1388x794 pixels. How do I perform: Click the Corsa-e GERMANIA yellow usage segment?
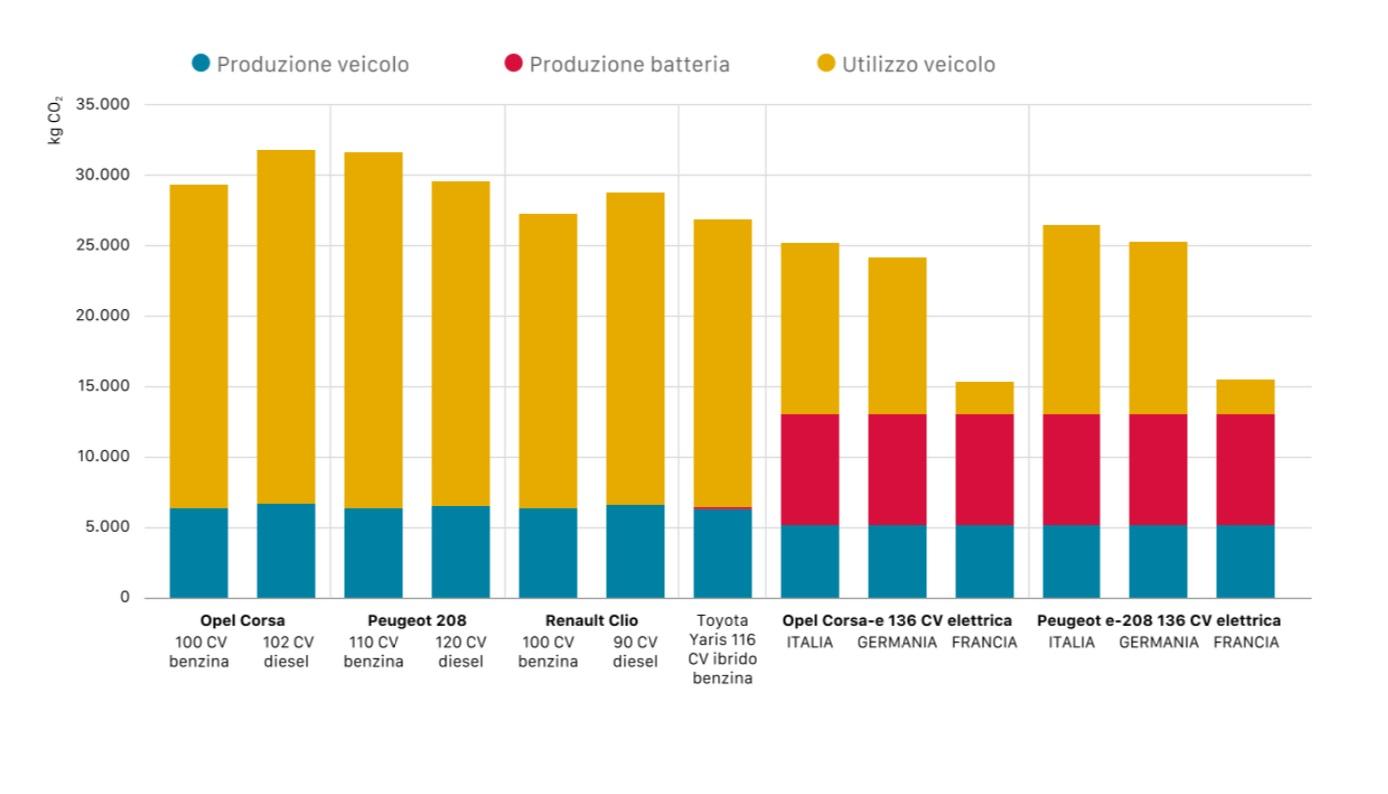[897, 336]
